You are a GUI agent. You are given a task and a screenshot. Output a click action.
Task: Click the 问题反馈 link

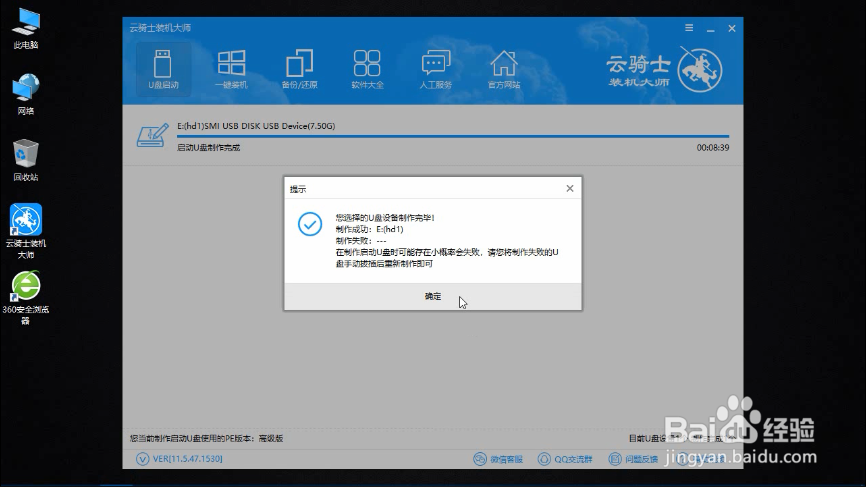point(641,459)
